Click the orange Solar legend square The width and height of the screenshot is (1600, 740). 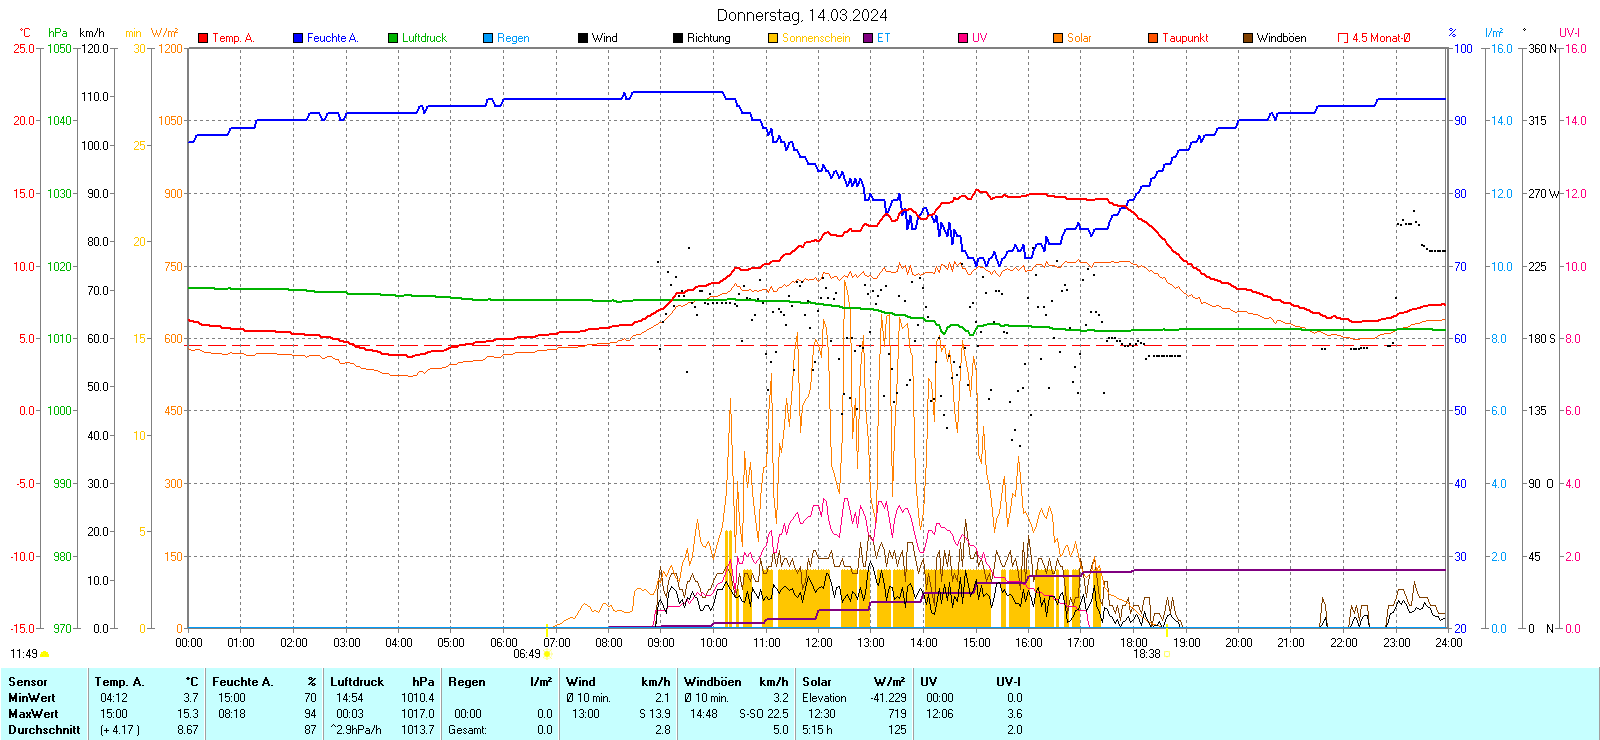1058,38
